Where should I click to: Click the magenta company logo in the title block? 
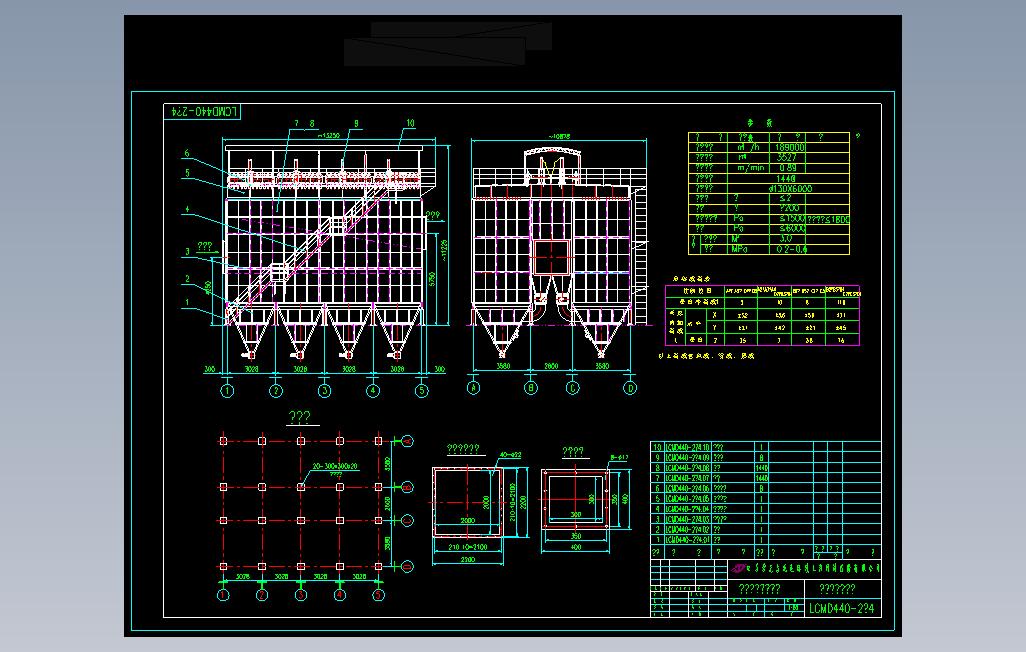click(x=739, y=568)
